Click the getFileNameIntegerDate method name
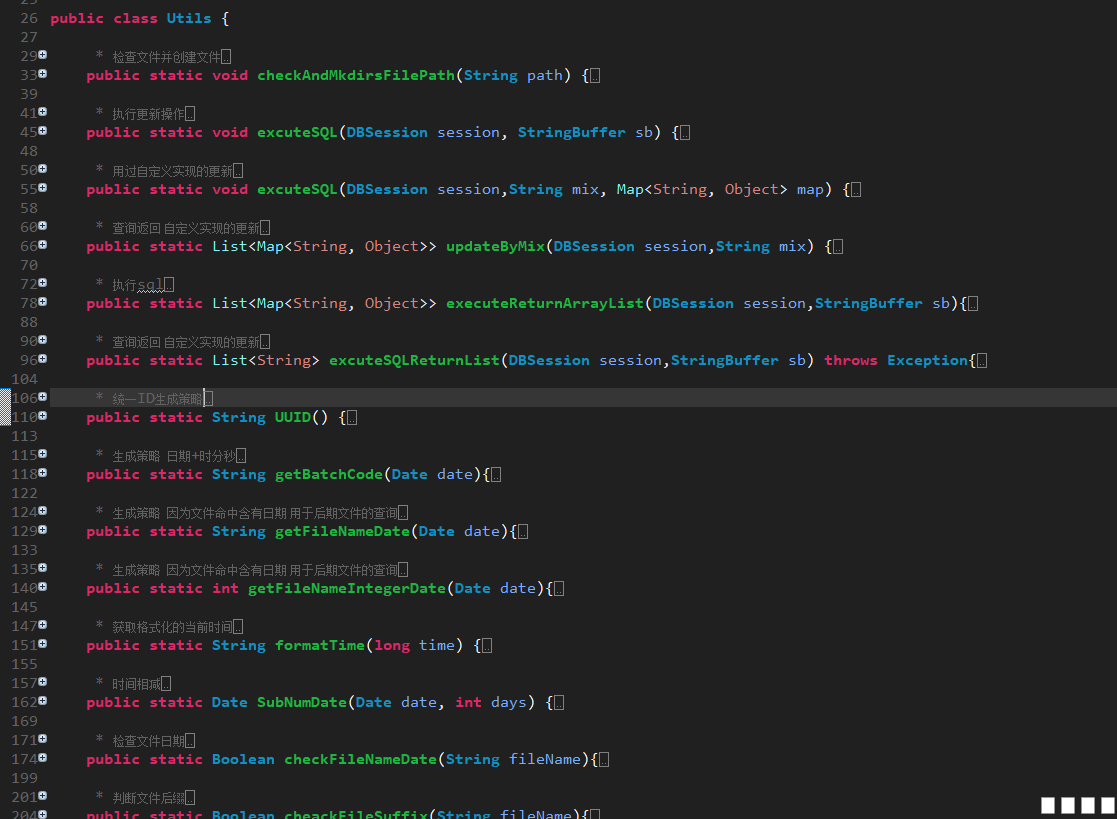 coord(346,588)
